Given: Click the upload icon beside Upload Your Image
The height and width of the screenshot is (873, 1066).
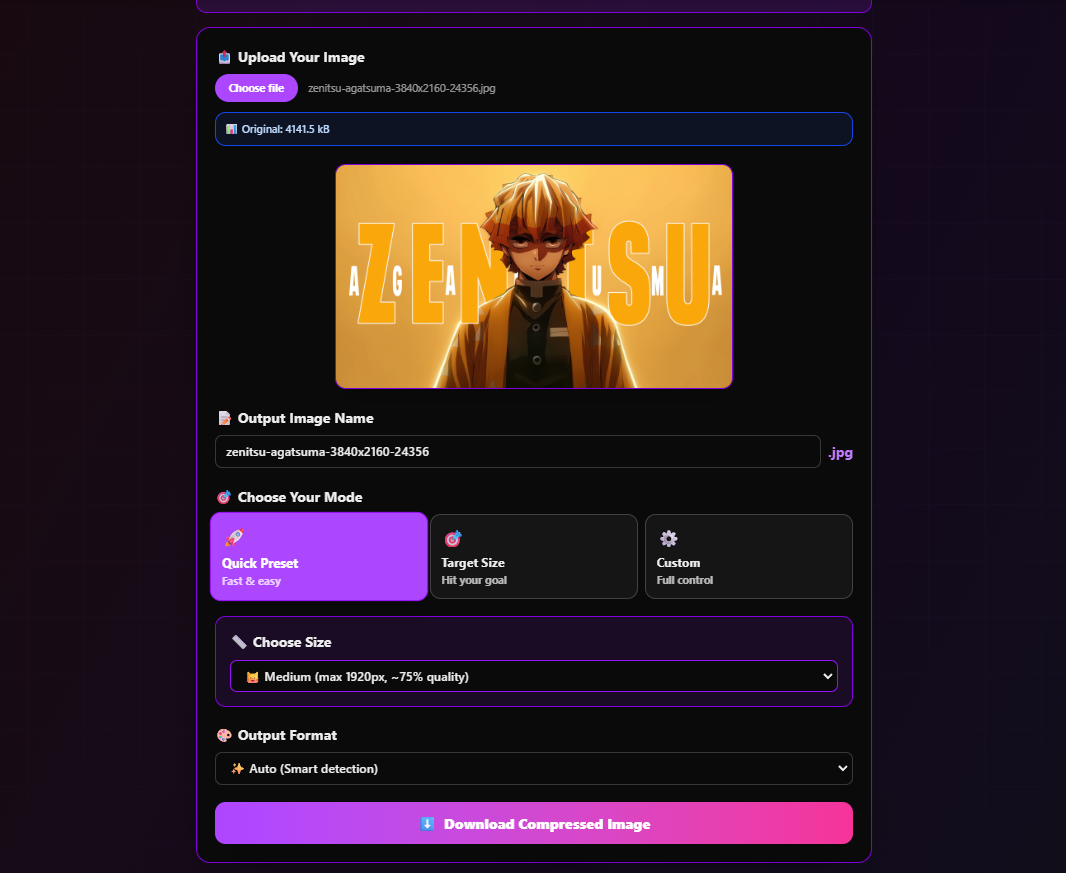Looking at the screenshot, I should [x=224, y=57].
